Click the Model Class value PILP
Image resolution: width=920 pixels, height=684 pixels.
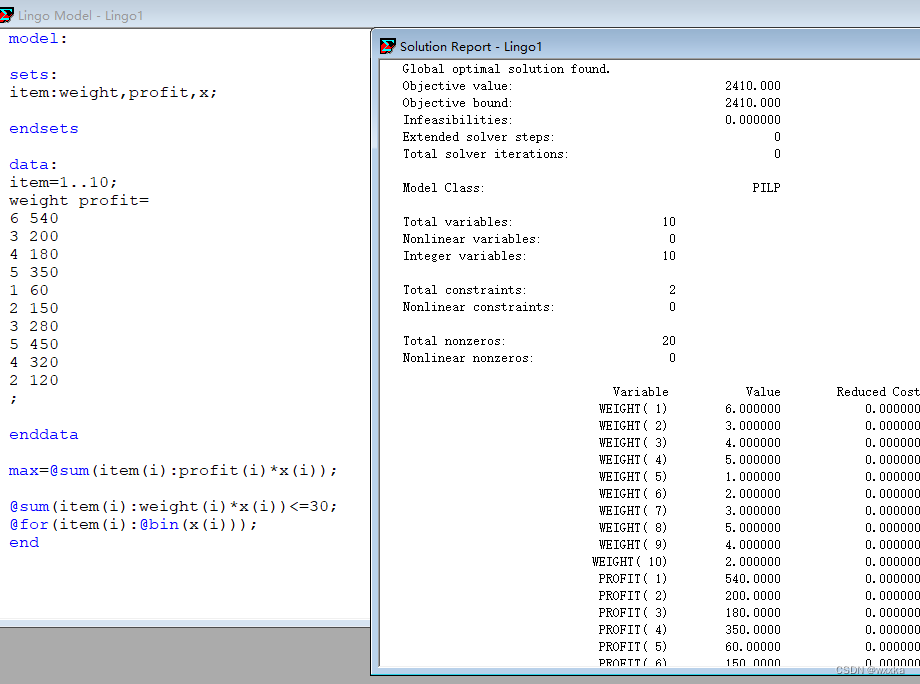point(766,188)
